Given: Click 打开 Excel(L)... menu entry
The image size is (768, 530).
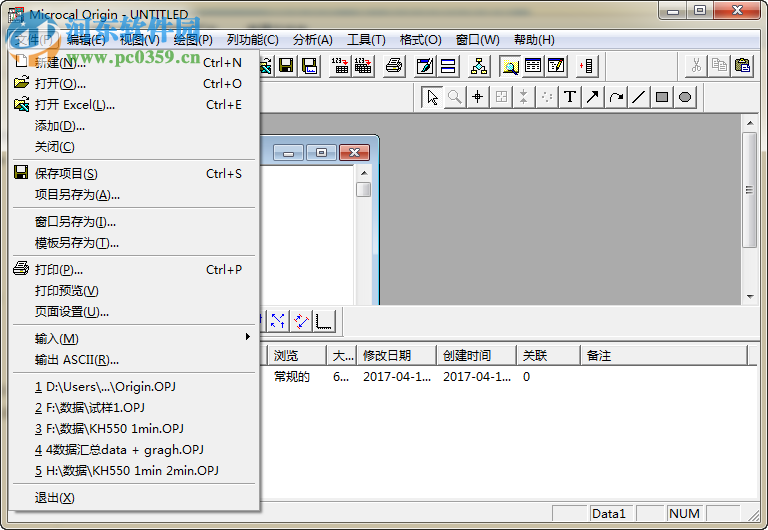Looking at the screenshot, I should [75, 104].
